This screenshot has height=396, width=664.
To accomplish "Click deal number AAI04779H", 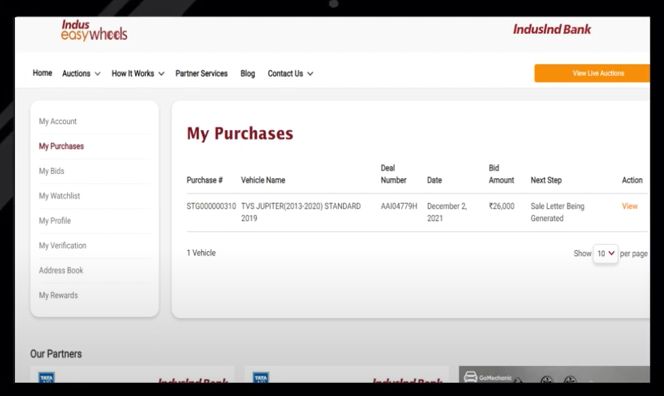I will [x=399, y=206].
